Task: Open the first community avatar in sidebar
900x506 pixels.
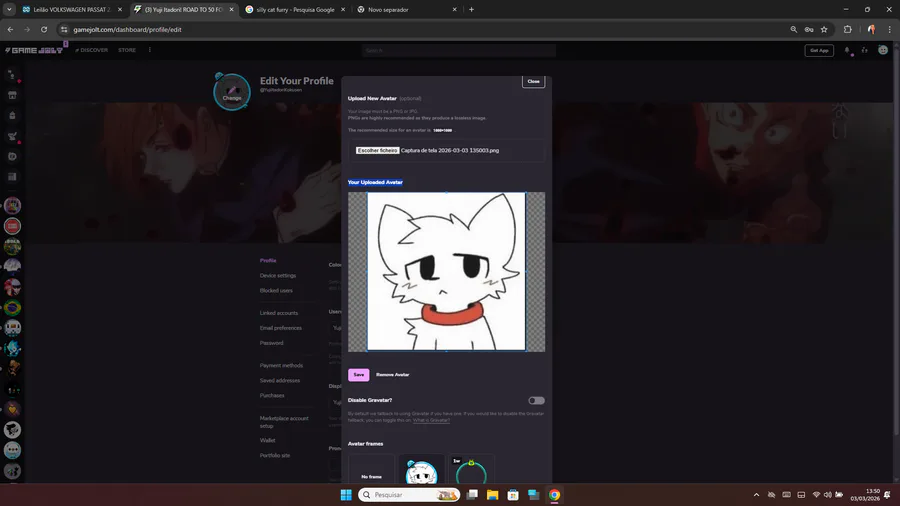Action: [12, 205]
